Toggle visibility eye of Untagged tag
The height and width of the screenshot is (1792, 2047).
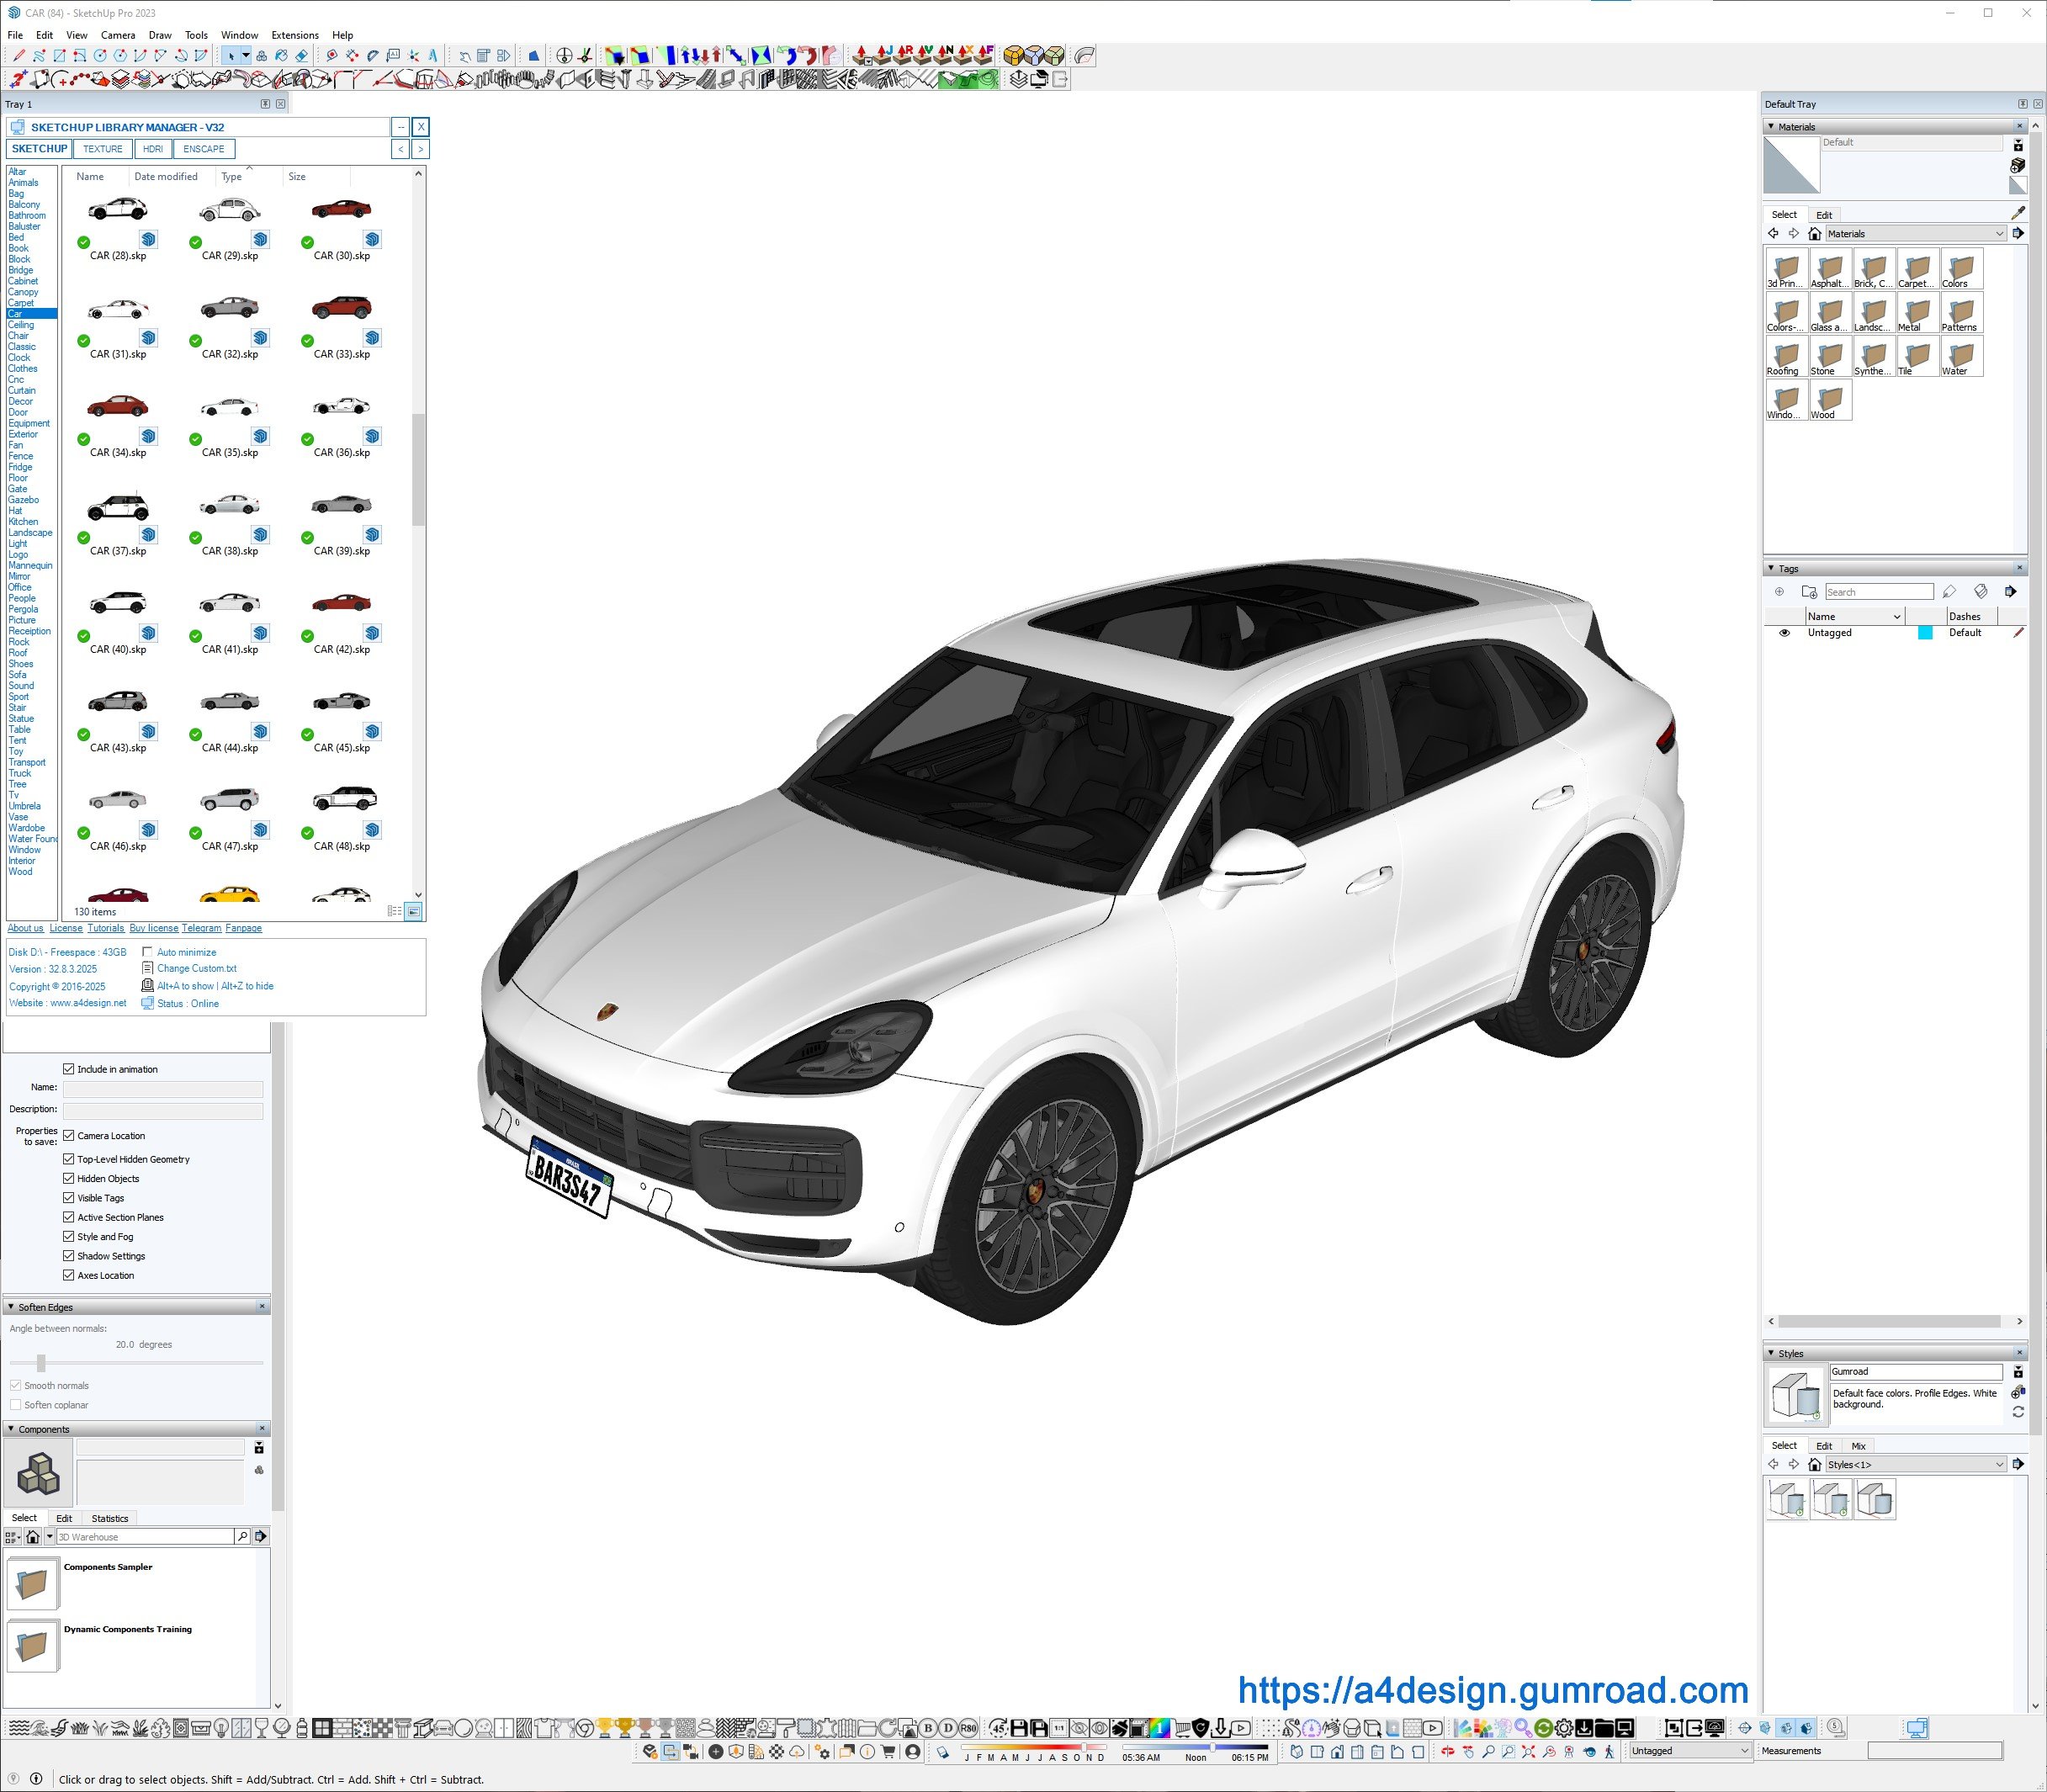(1784, 633)
